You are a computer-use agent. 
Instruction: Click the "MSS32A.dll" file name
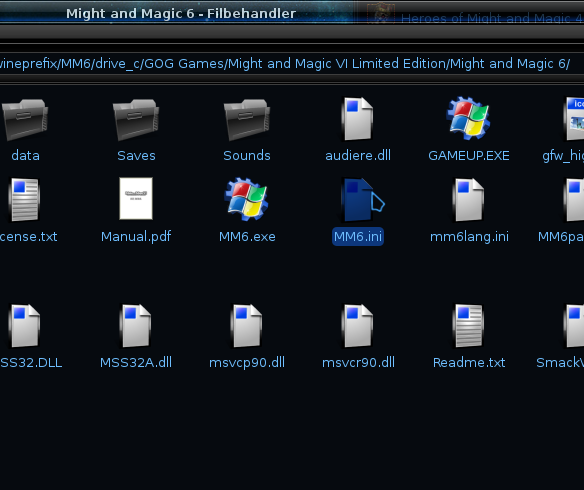(x=136, y=362)
